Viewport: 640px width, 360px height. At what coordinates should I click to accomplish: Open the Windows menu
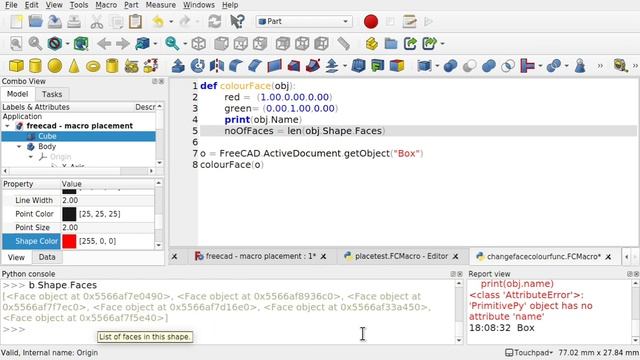tap(199, 5)
